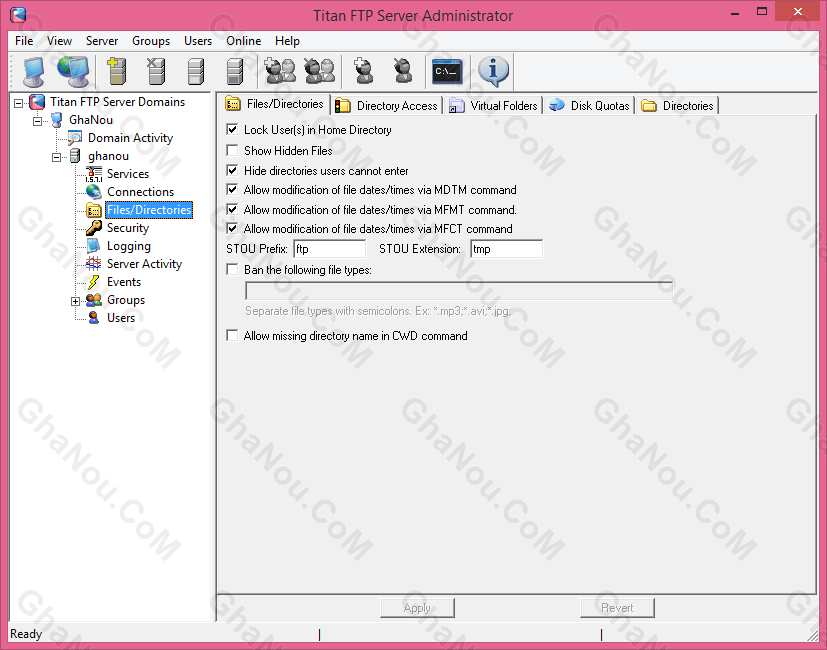Screen dimensions: 827x650
Task: Select Domain Activity label in tree
Action: (130, 138)
